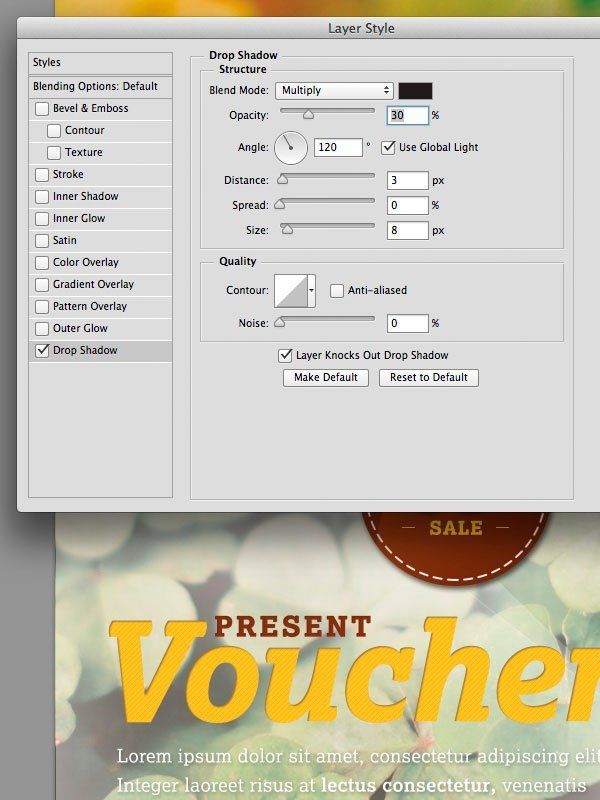Click the Size slider handle
The image size is (600, 800).
pyautogui.click(x=288, y=230)
